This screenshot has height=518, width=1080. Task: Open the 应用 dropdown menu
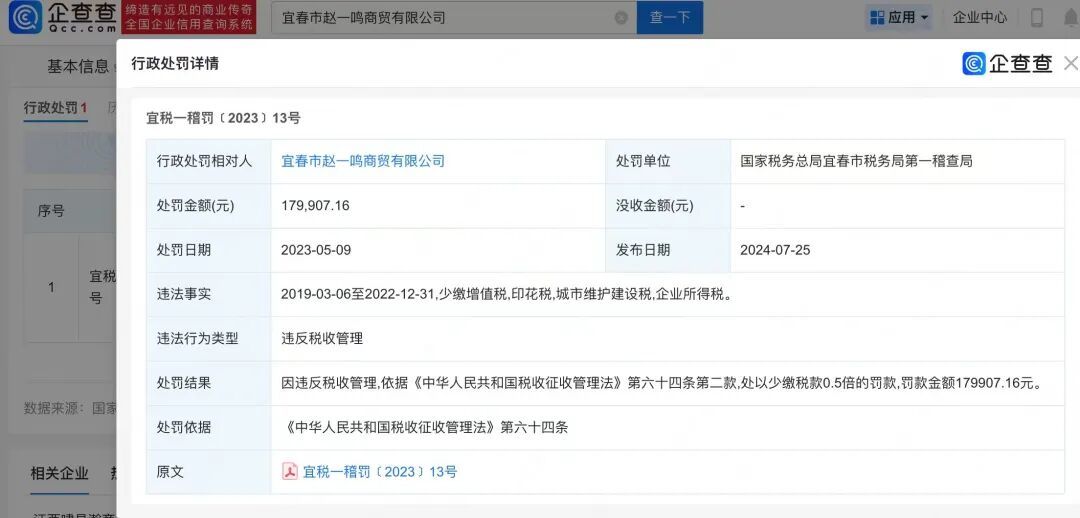(899, 17)
